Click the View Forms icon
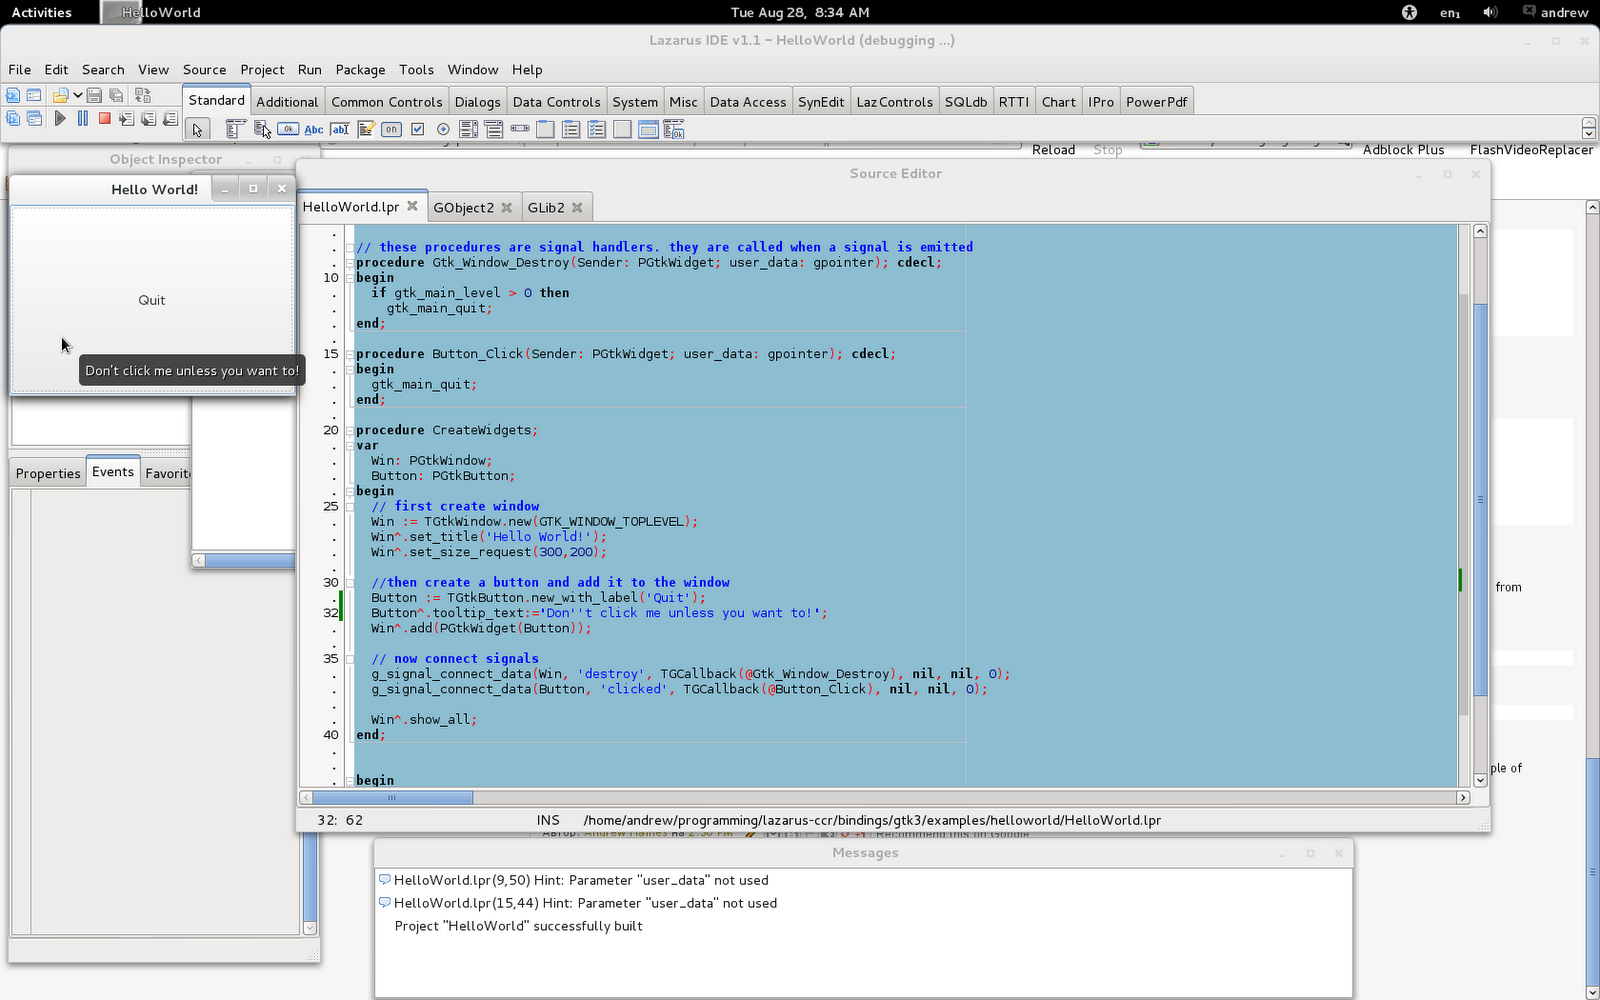The height and width of the screenshot is (1000, 1600). 34,118
